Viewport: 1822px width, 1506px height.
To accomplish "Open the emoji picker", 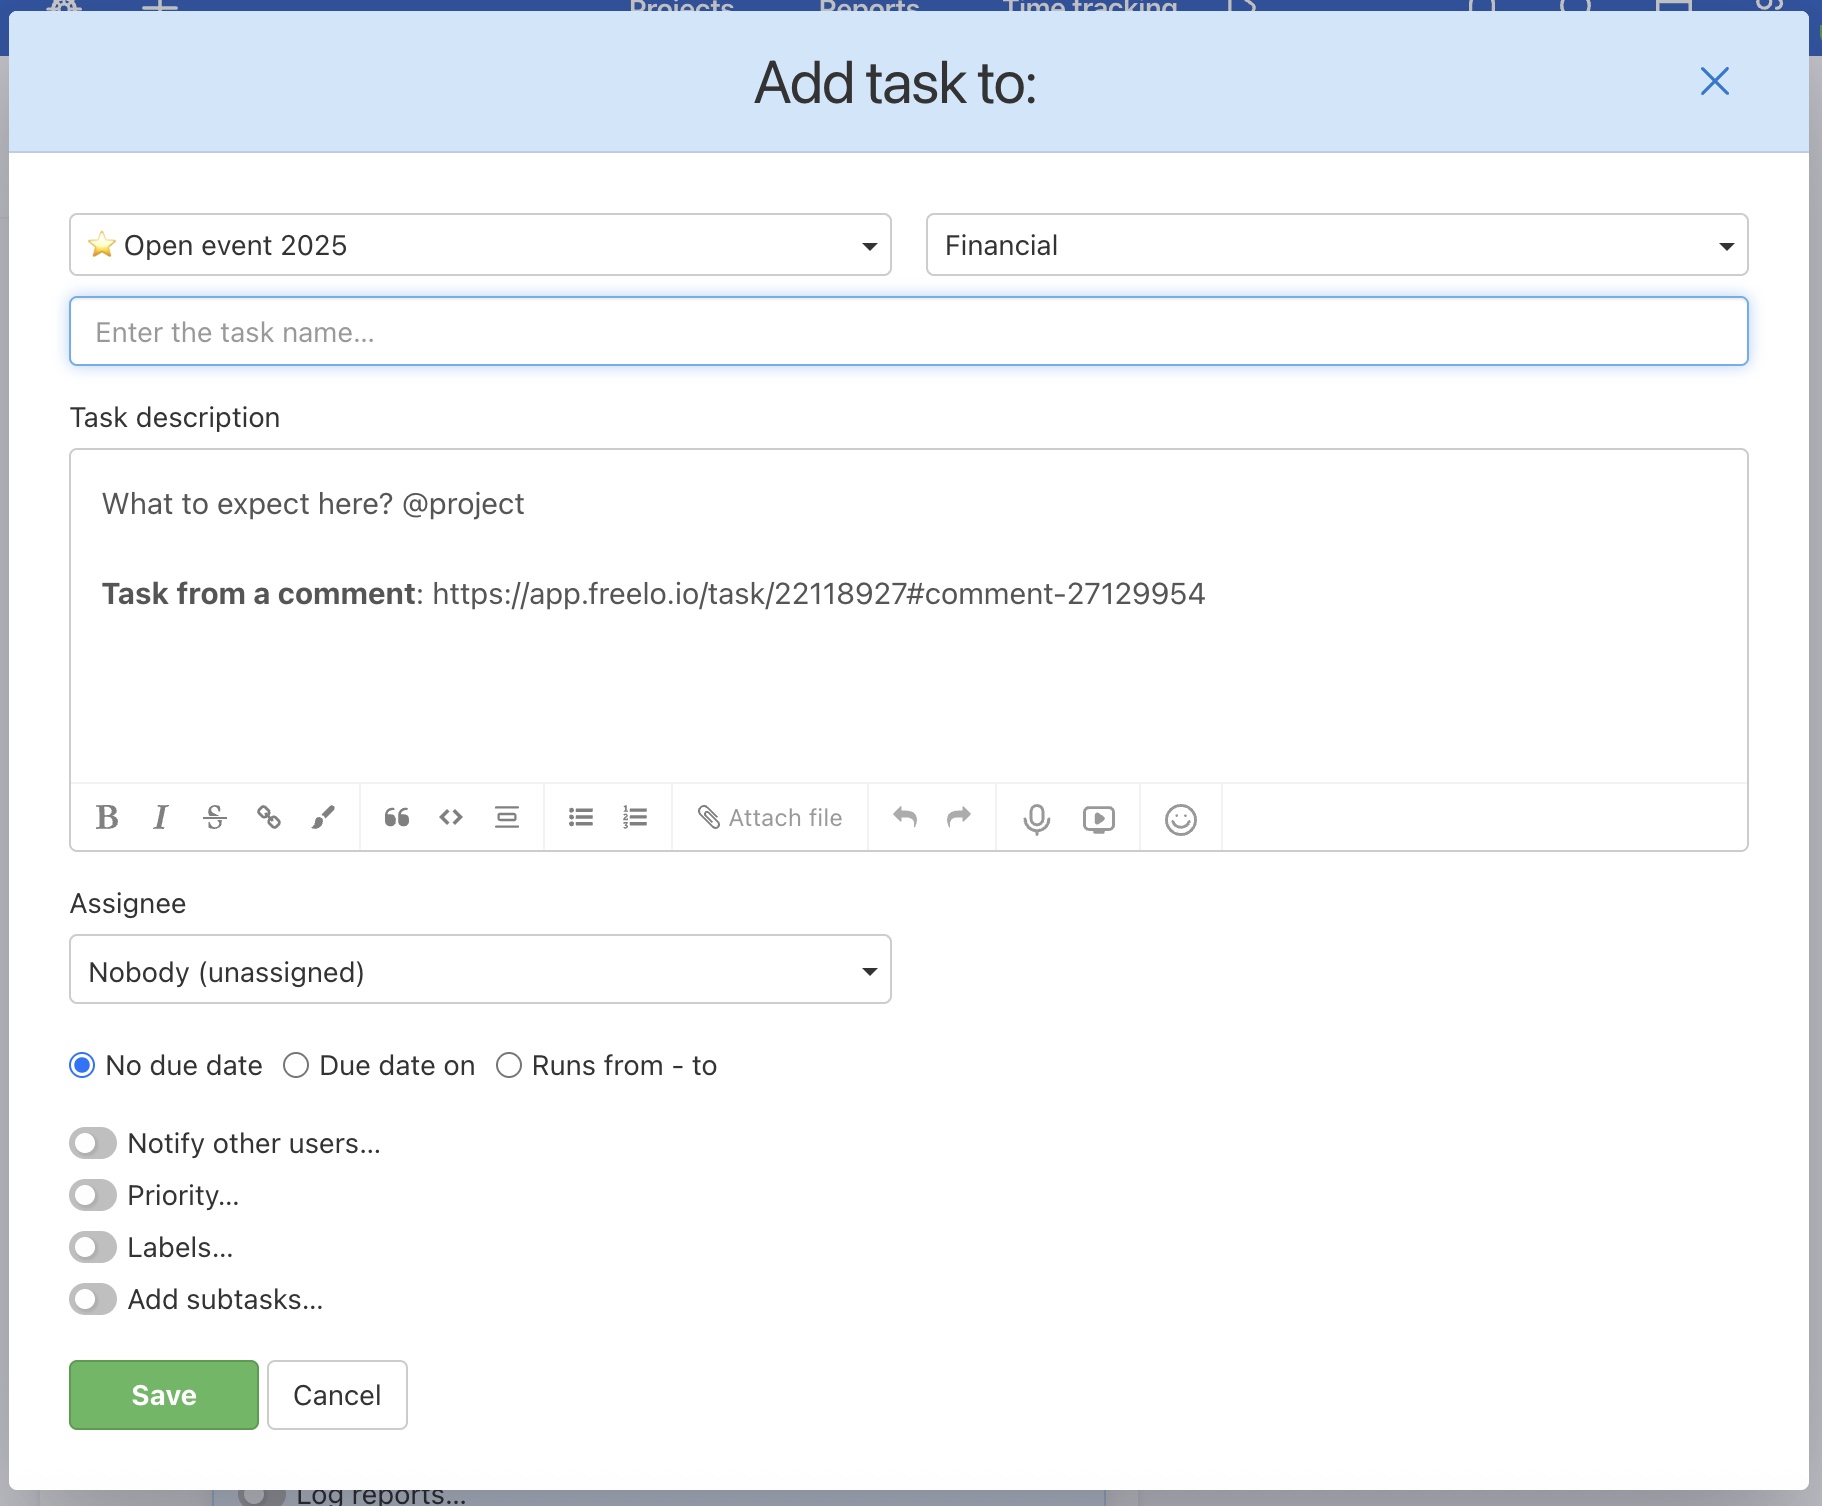I will 1181,819.
